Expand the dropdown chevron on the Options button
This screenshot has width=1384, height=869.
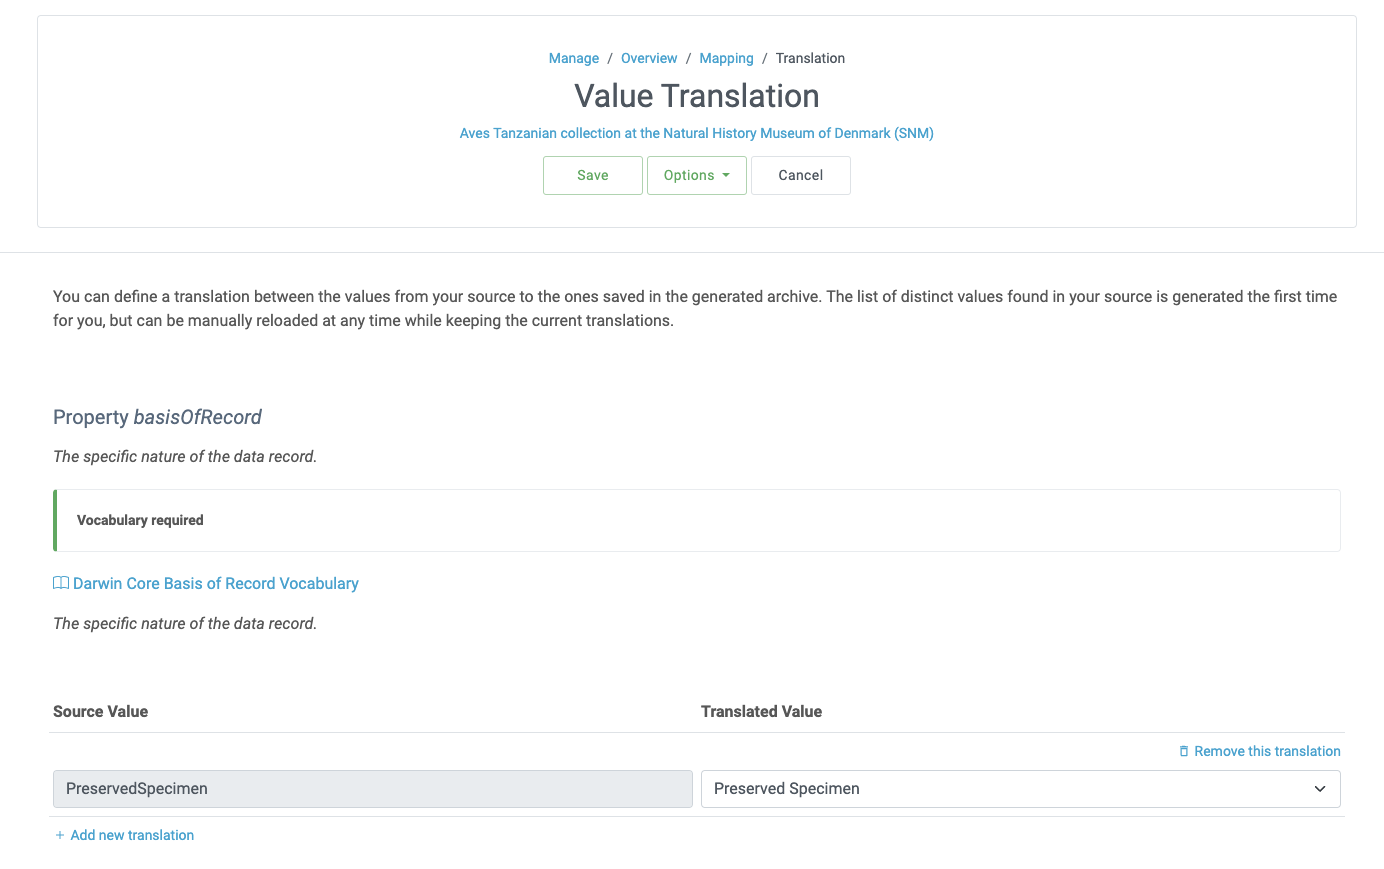(x=727, y=175)
